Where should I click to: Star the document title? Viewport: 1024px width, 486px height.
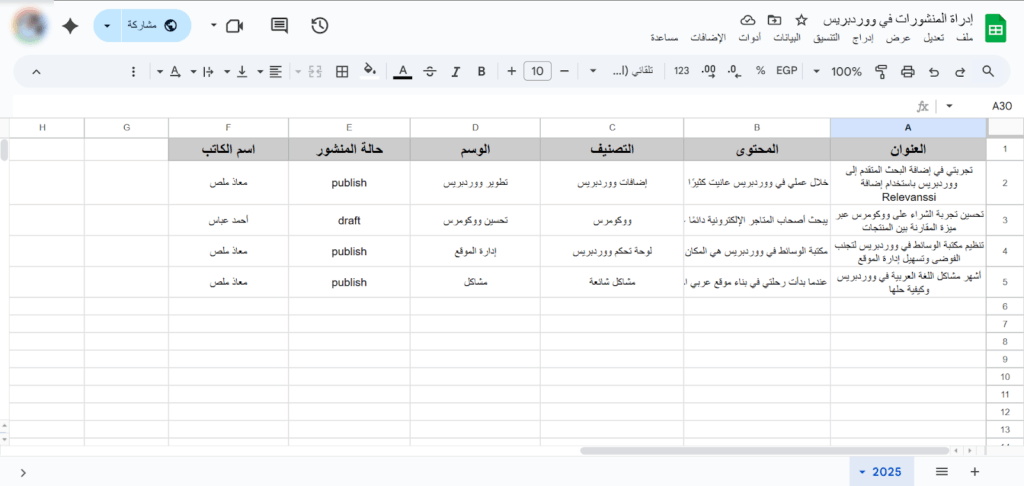tap(801, 20)
